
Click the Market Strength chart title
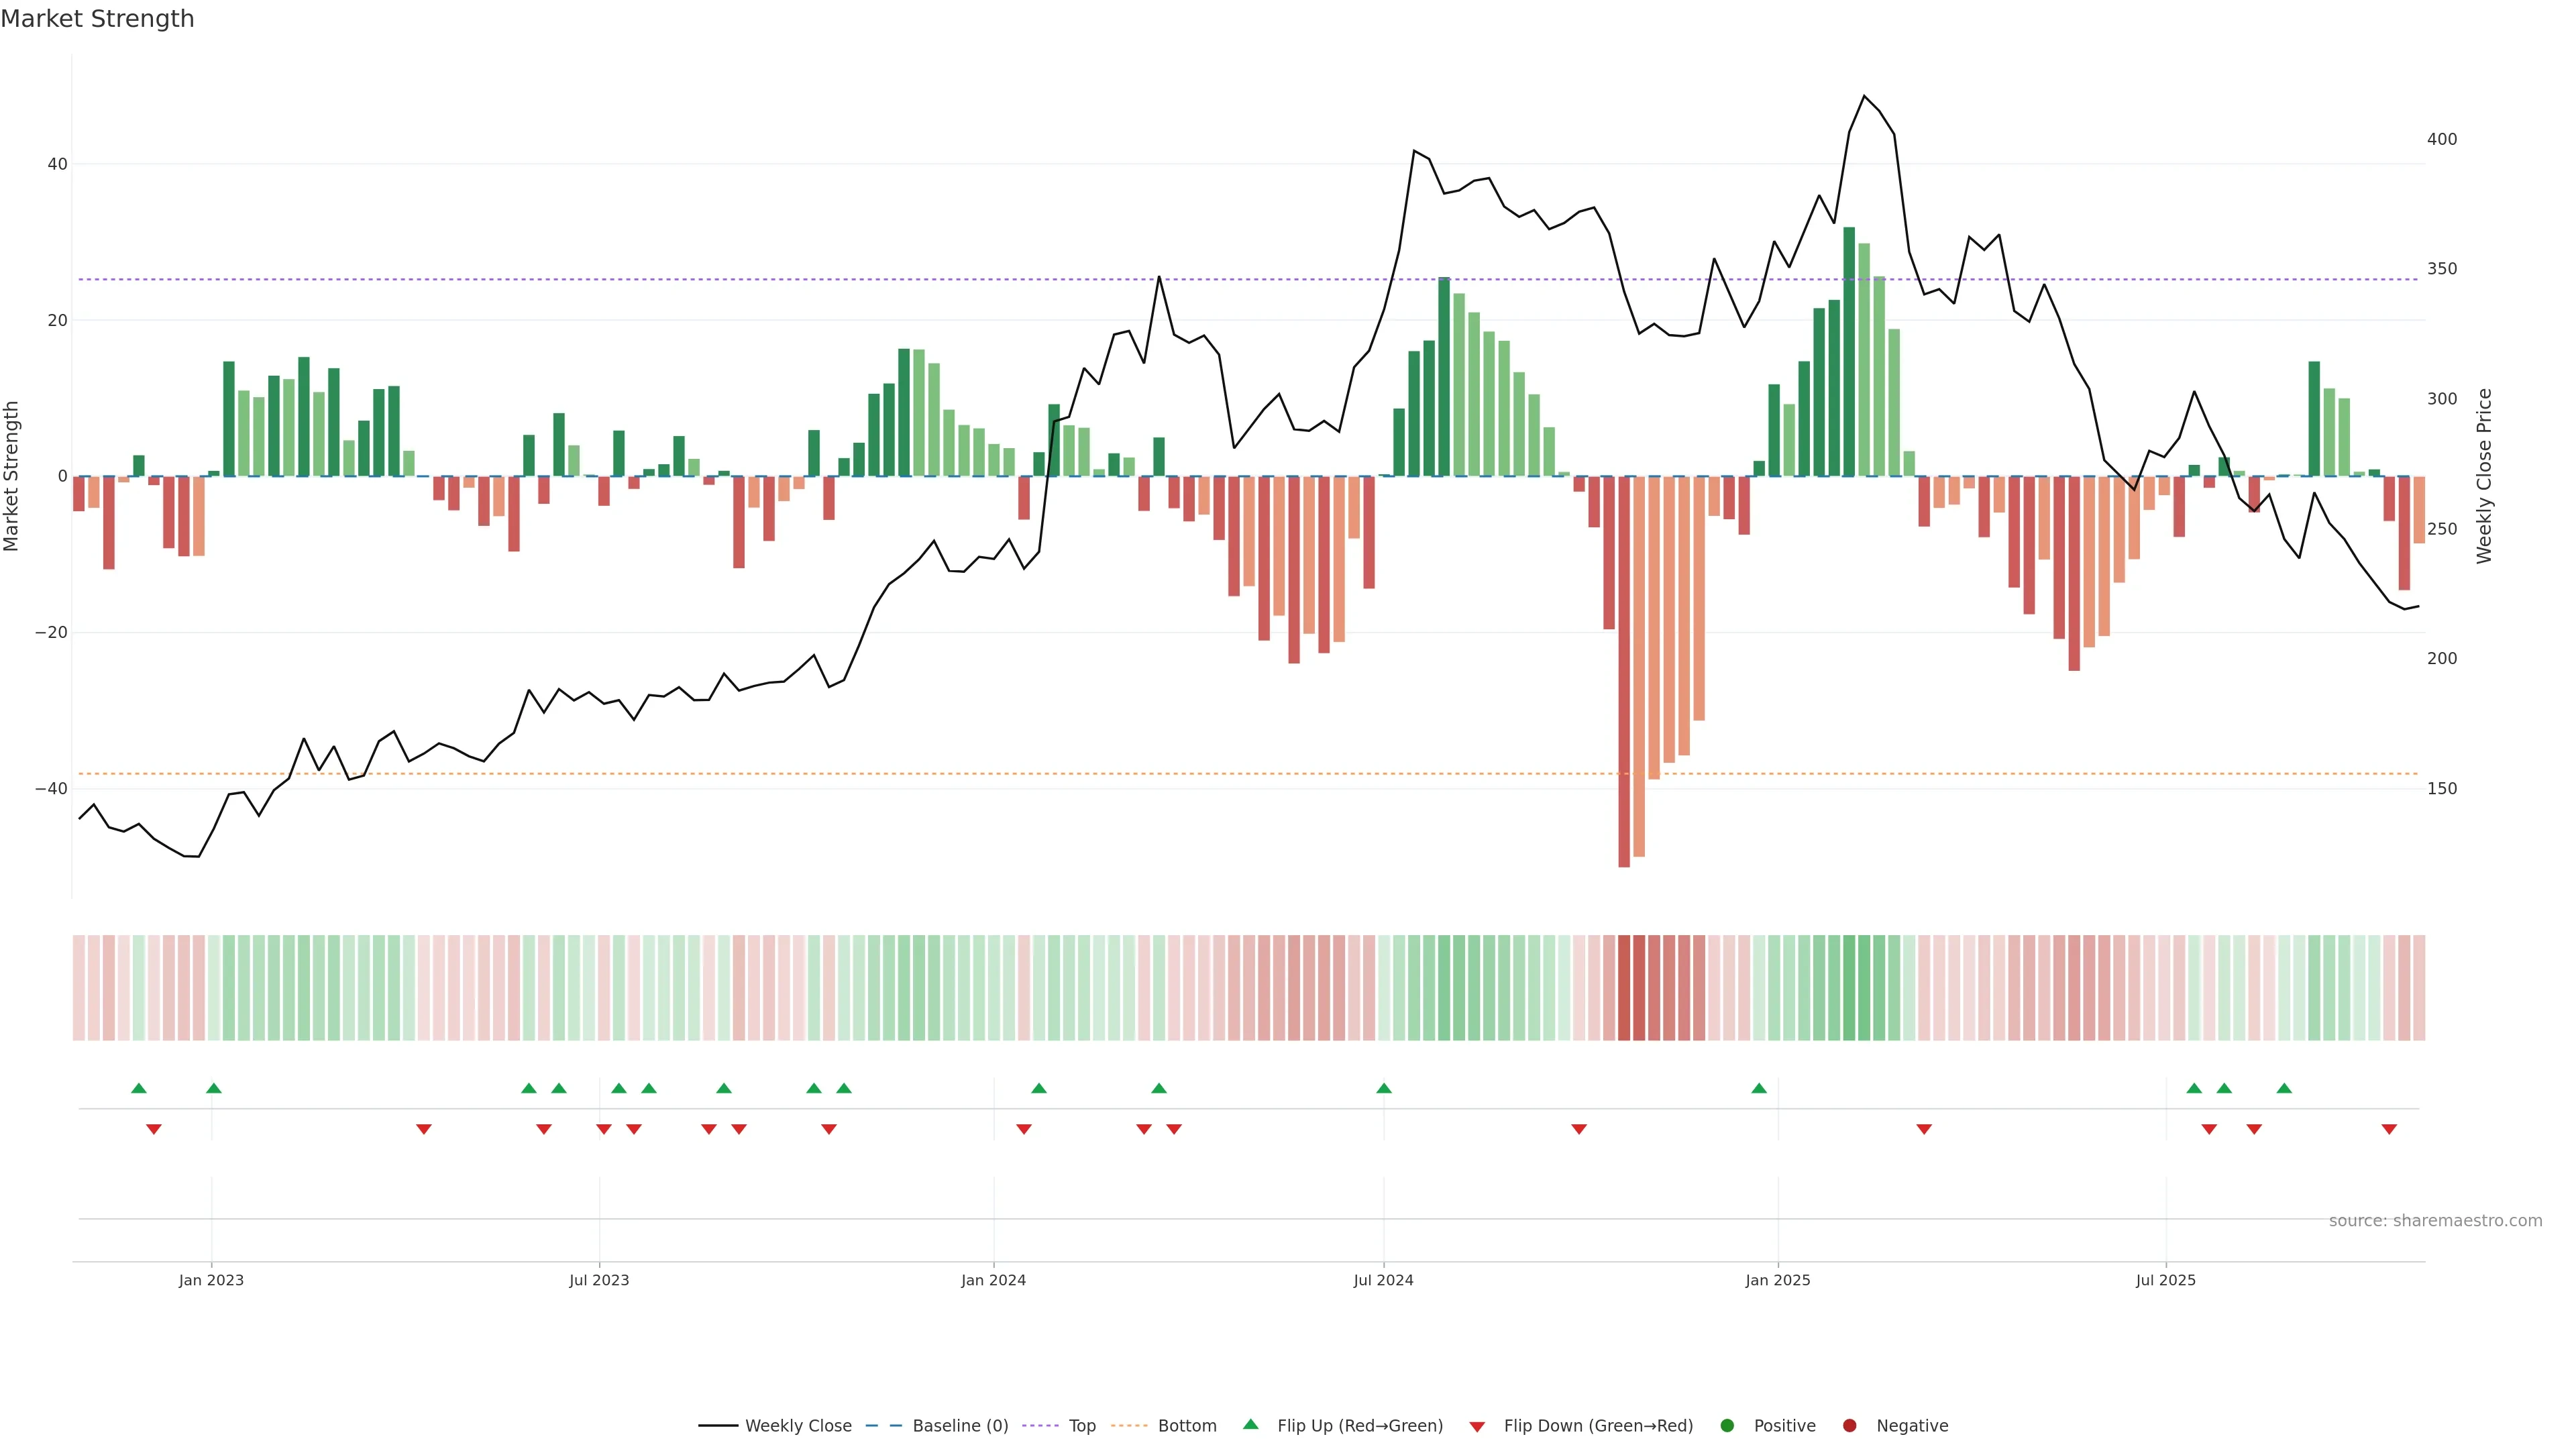point(97,19)
